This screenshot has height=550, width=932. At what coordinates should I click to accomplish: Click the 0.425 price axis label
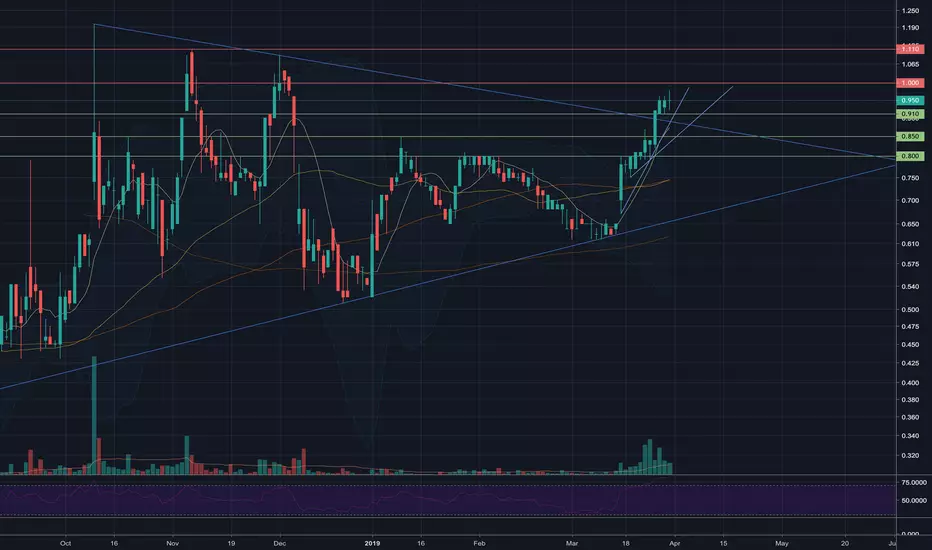pos(910,363)
